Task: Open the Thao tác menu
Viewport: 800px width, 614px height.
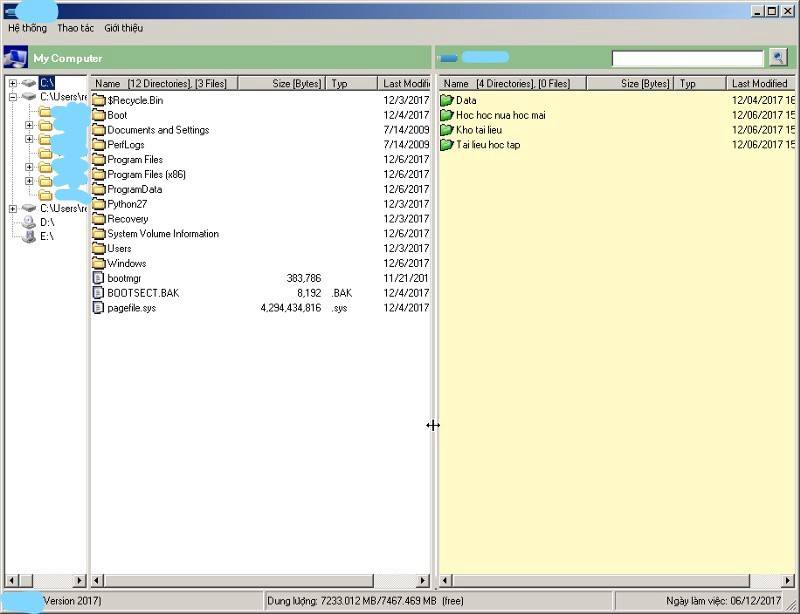Action: 75,28
